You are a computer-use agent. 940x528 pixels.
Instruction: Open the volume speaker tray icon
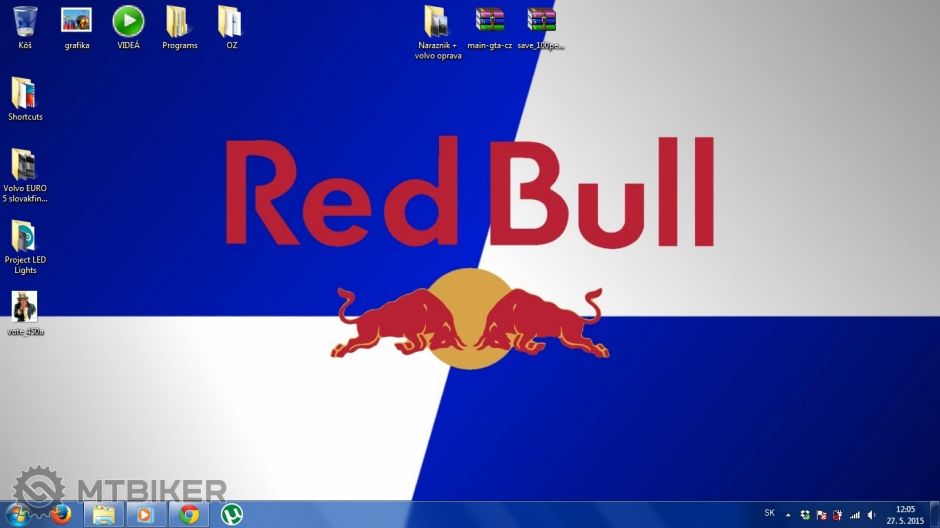tap(871, 514)
